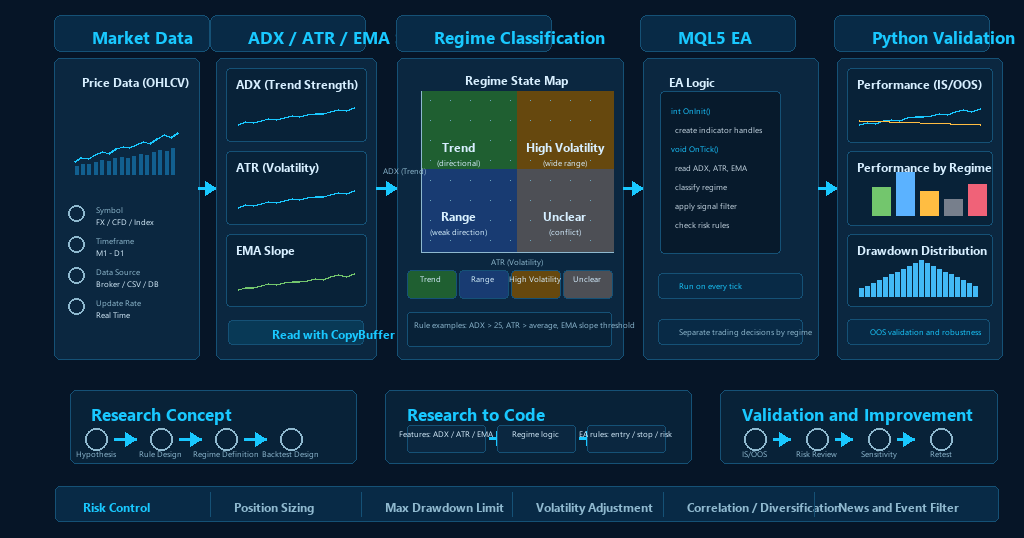Click the Rule Design step circle
The image size is (1024, 538).
click(x=161, y=439)
